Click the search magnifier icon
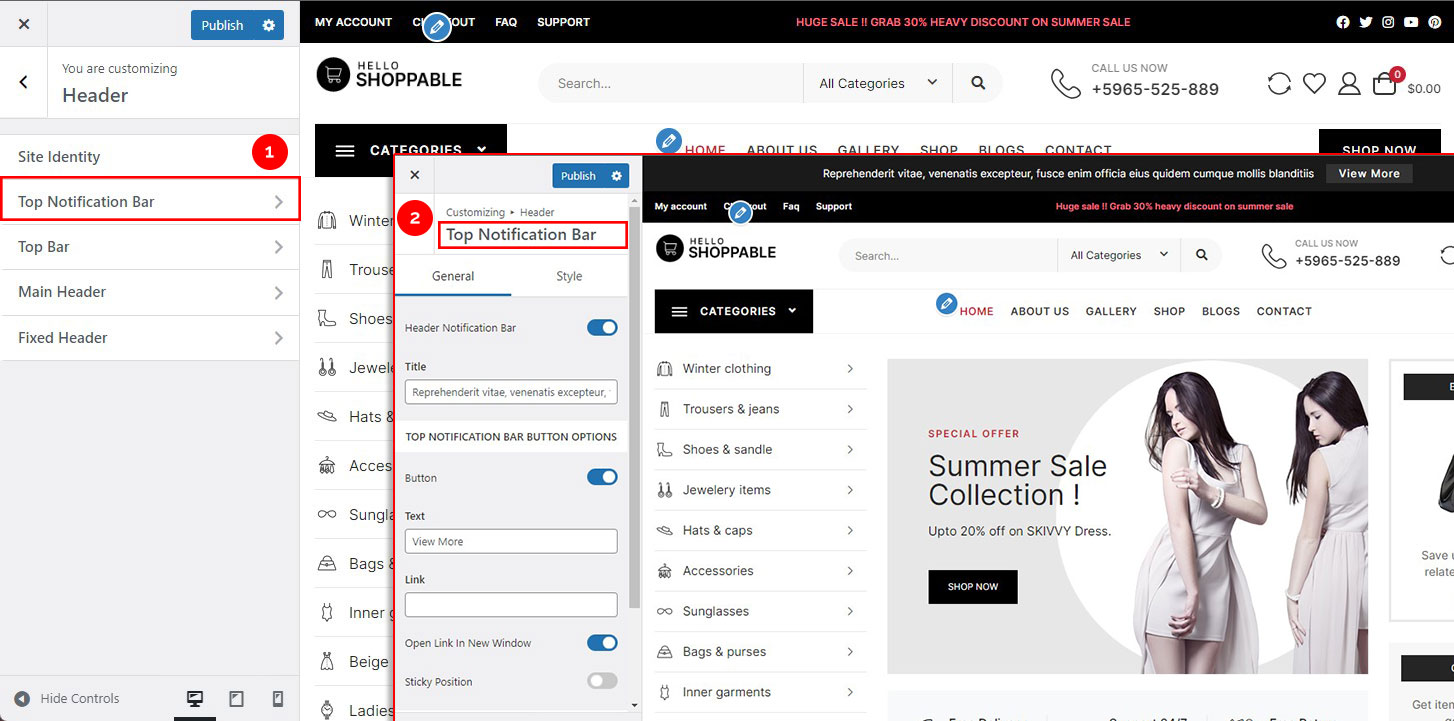Viewport: 1454px width, 721px height. pos(977,83)
